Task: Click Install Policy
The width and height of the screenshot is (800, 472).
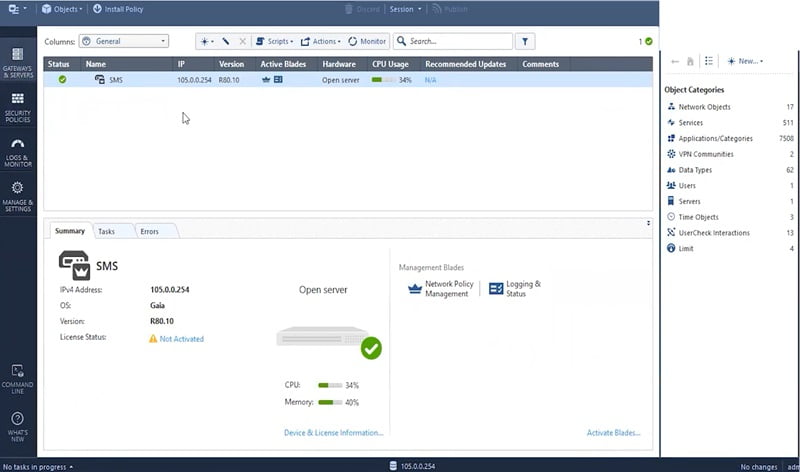Action: [118, 9]
